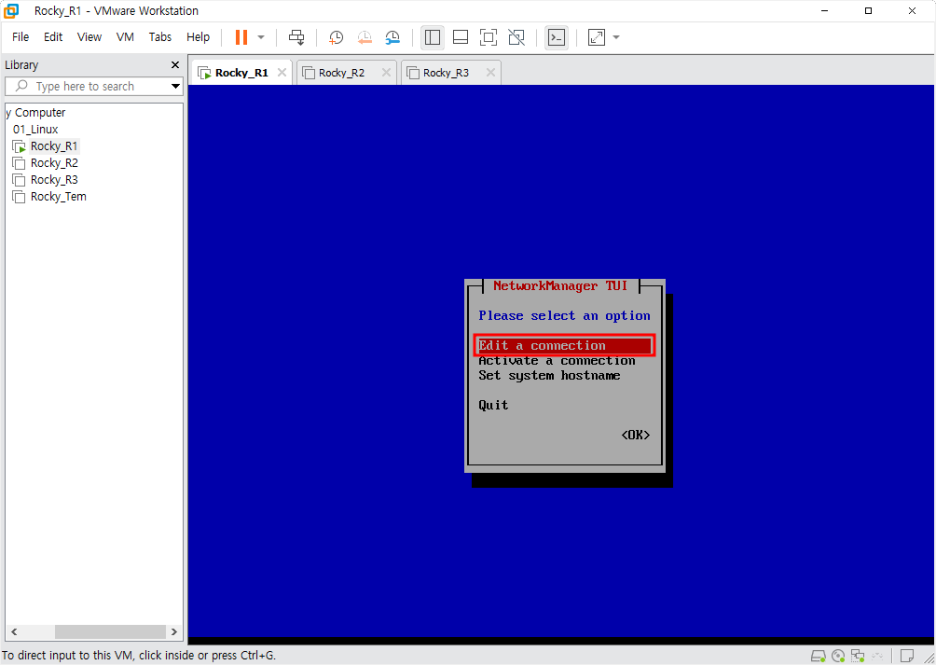
Task: Maximize the VMware Workstation window
Action: click(x=869, y=11)
